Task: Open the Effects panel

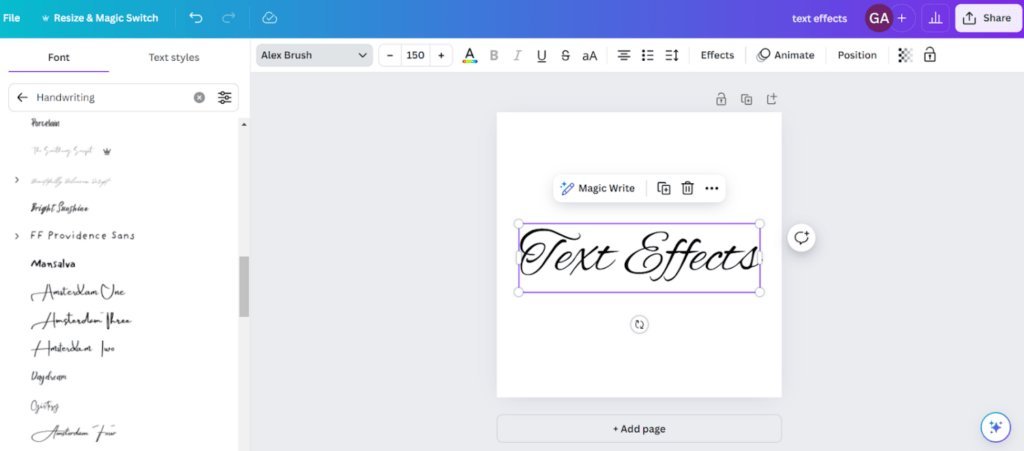Action: pyautogui.click(x=717, y=55)
